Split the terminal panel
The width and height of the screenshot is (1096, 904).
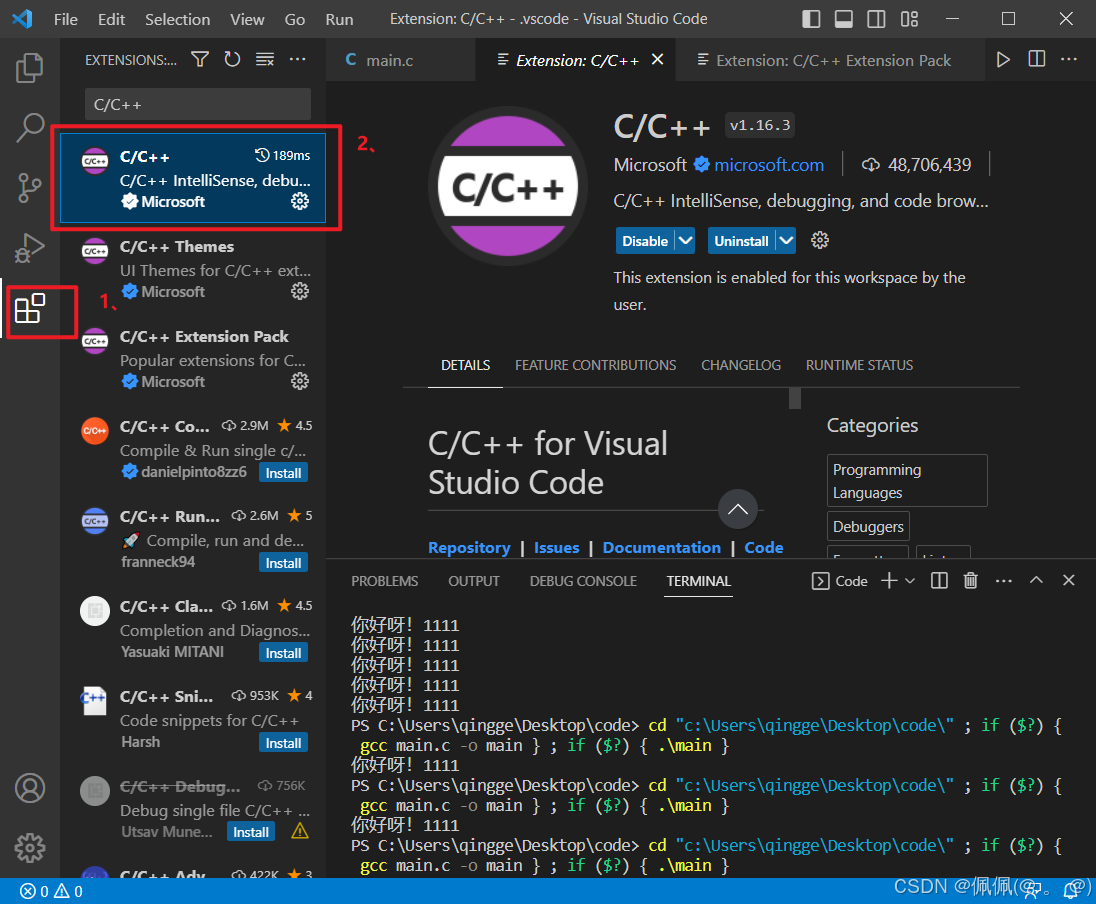(939, 580)
